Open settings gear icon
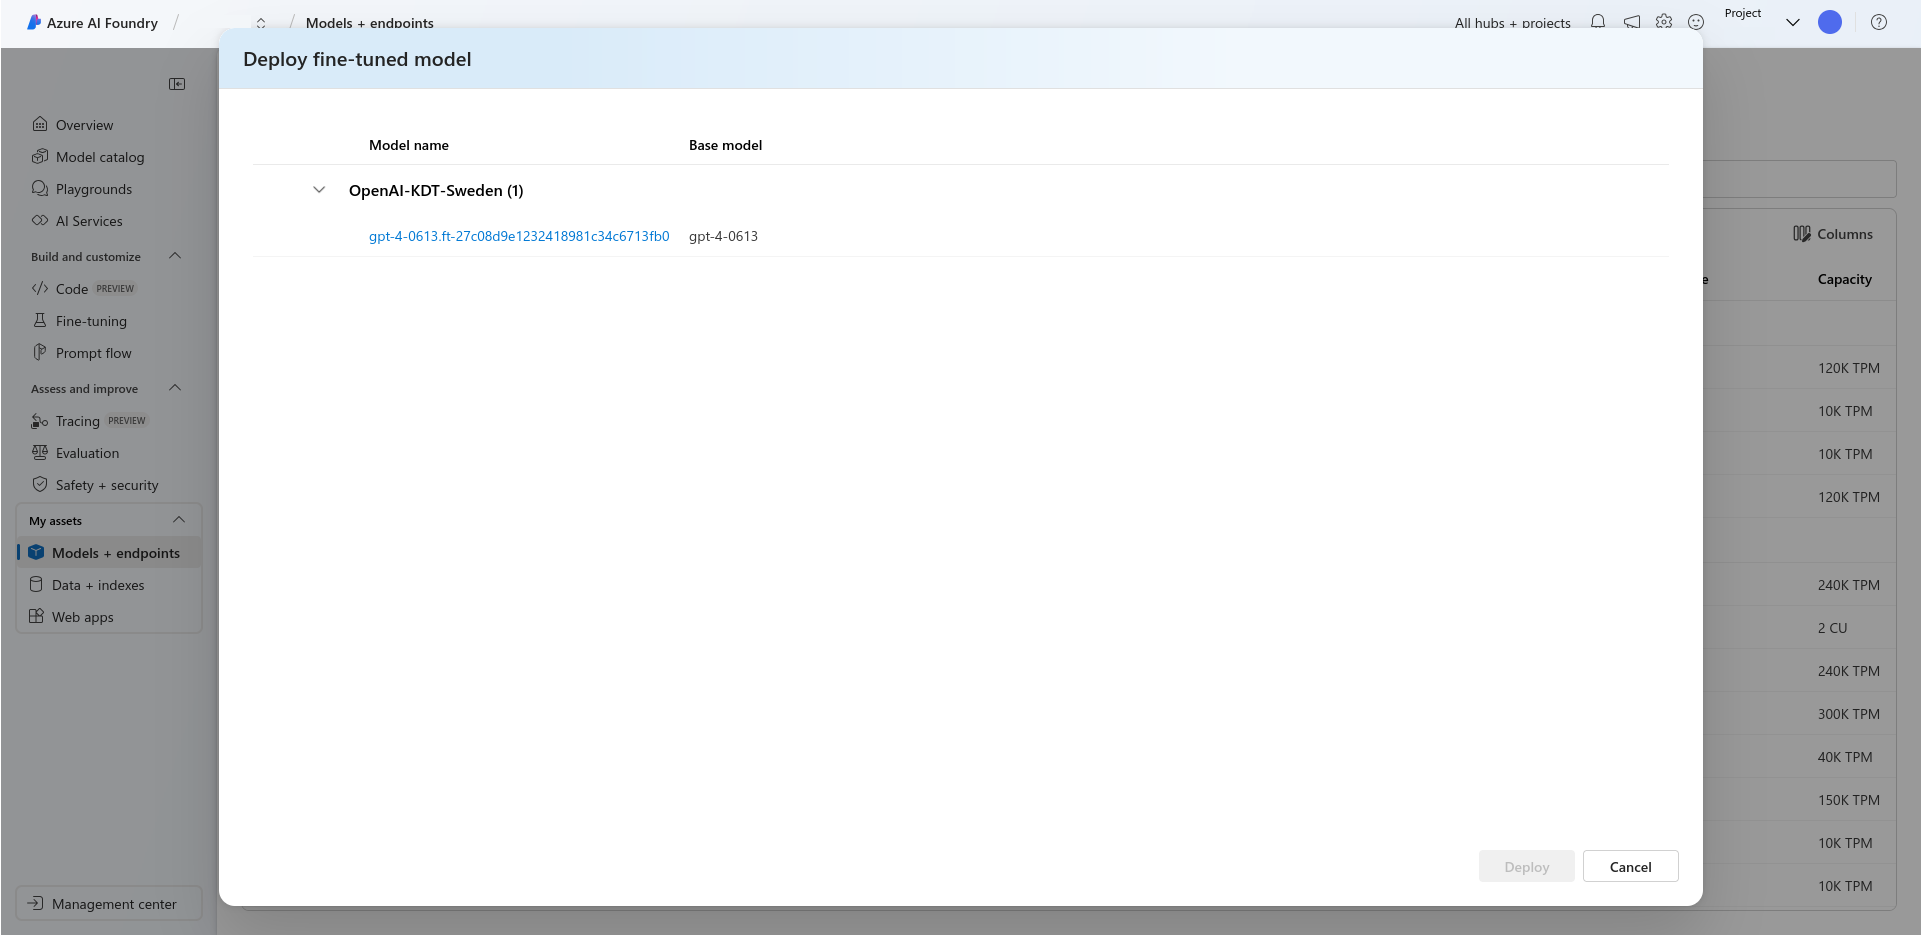The width and height of the screenshot is (1922, 936). pos(1664,22)
